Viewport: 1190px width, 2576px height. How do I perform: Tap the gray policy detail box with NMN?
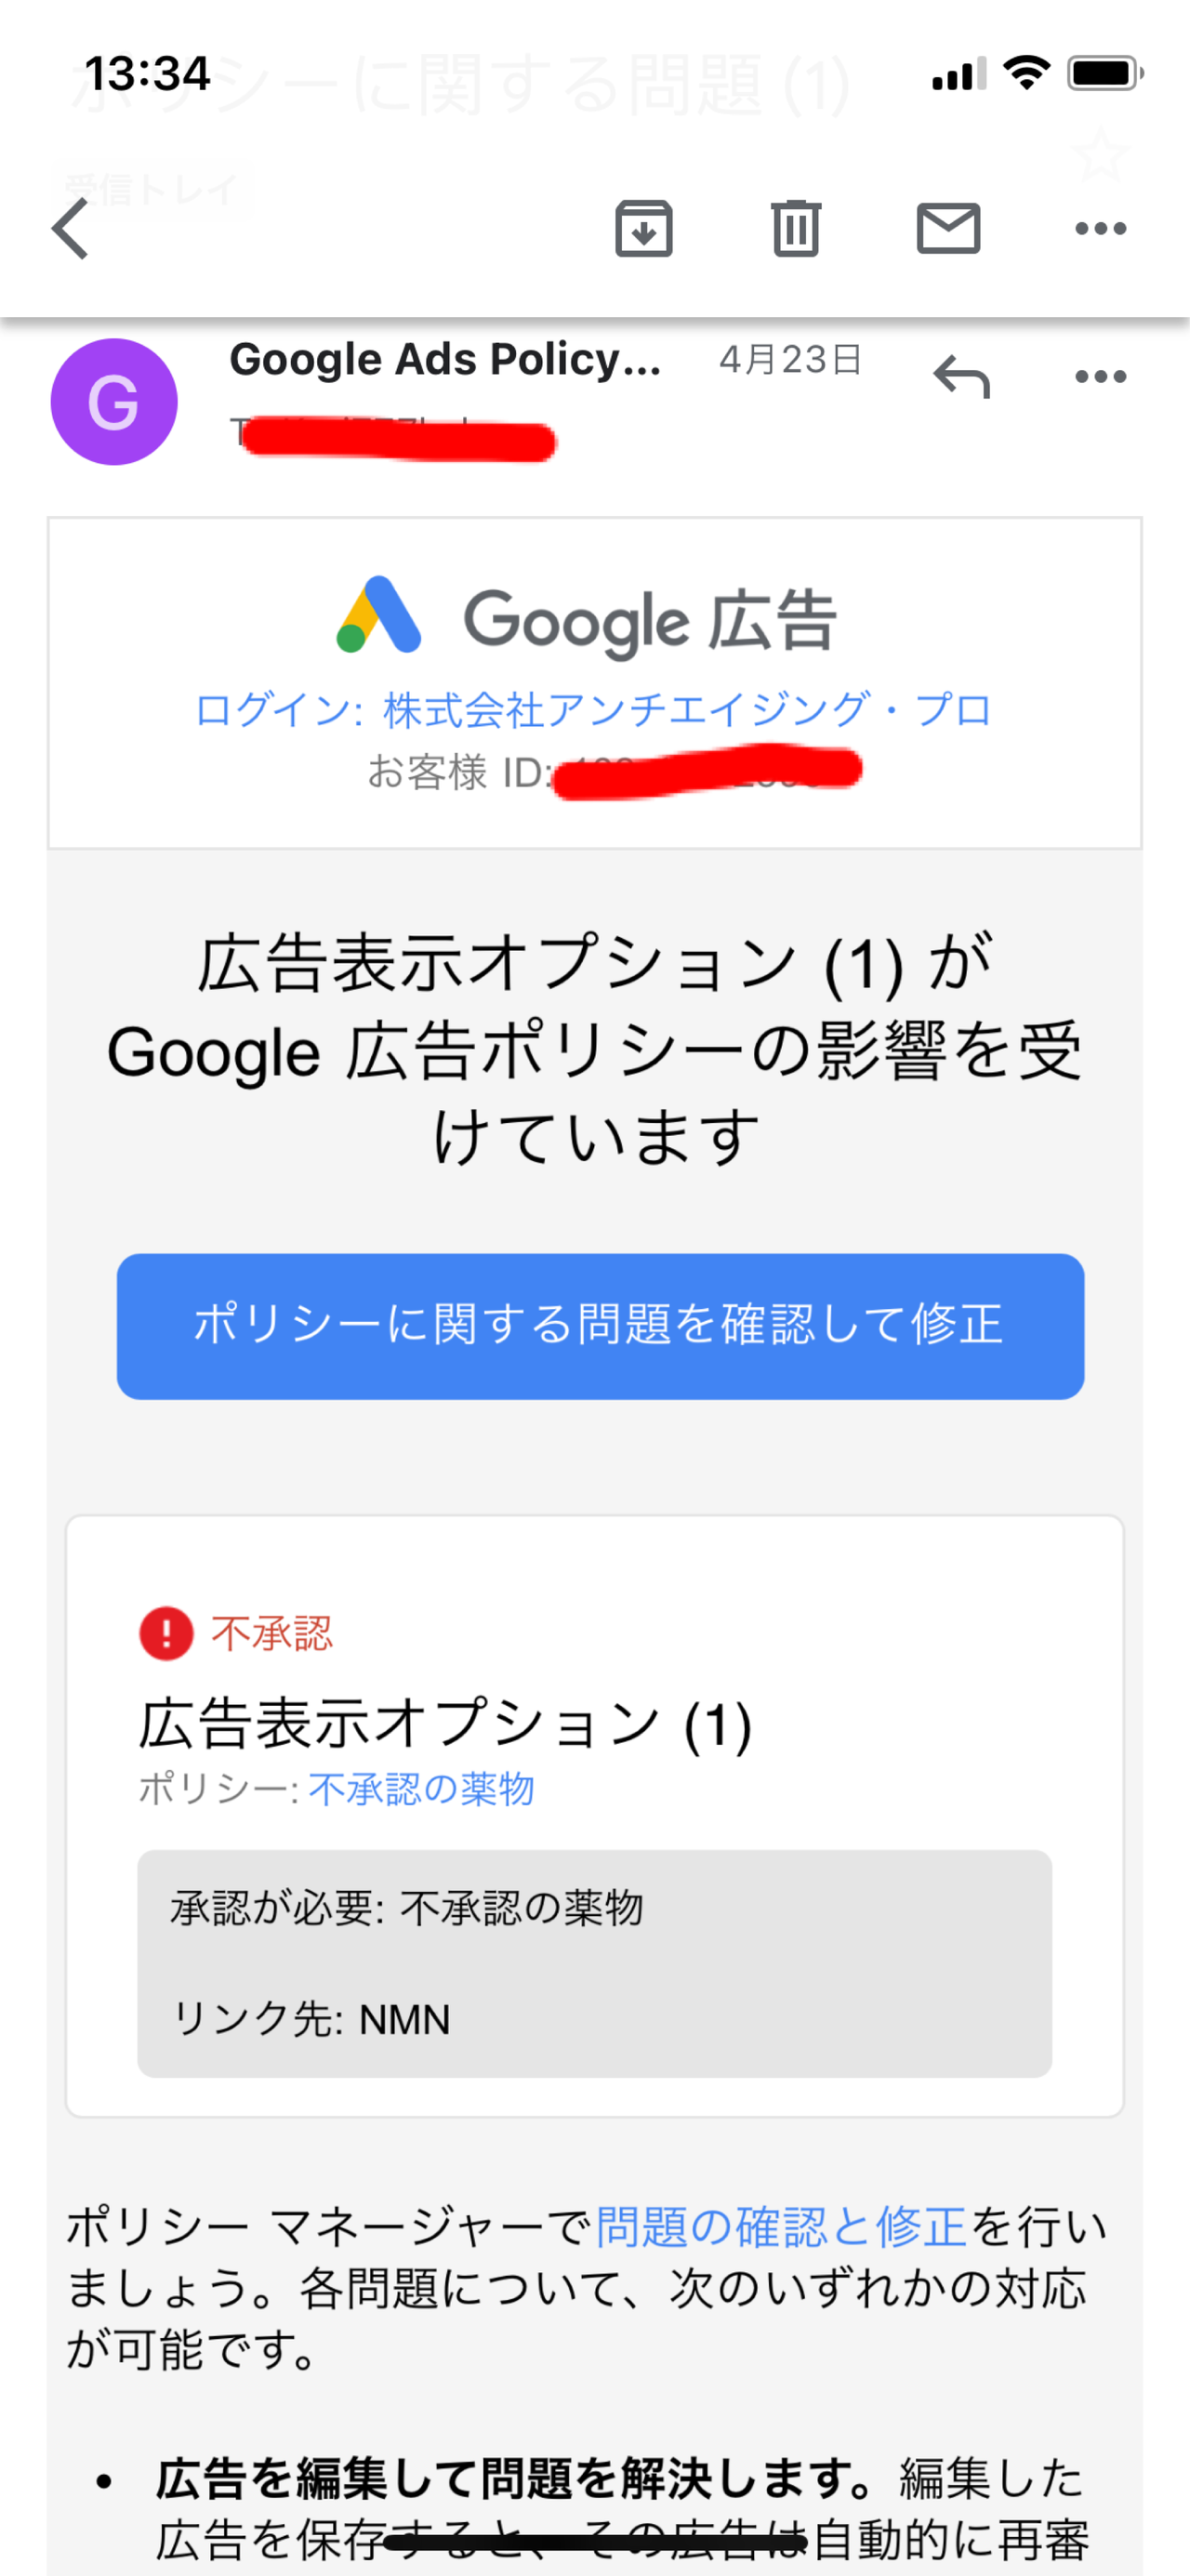click(x=594, y=1962)
